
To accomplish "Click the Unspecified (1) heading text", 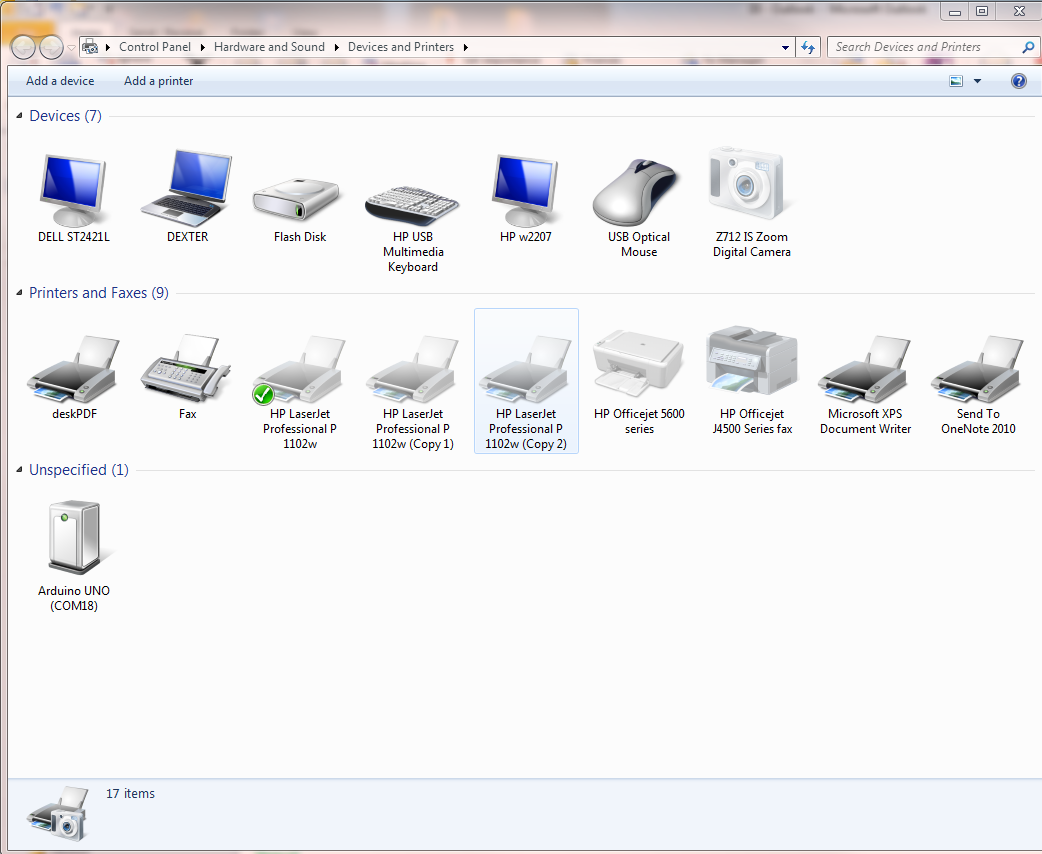I will (x=78, y=469).
